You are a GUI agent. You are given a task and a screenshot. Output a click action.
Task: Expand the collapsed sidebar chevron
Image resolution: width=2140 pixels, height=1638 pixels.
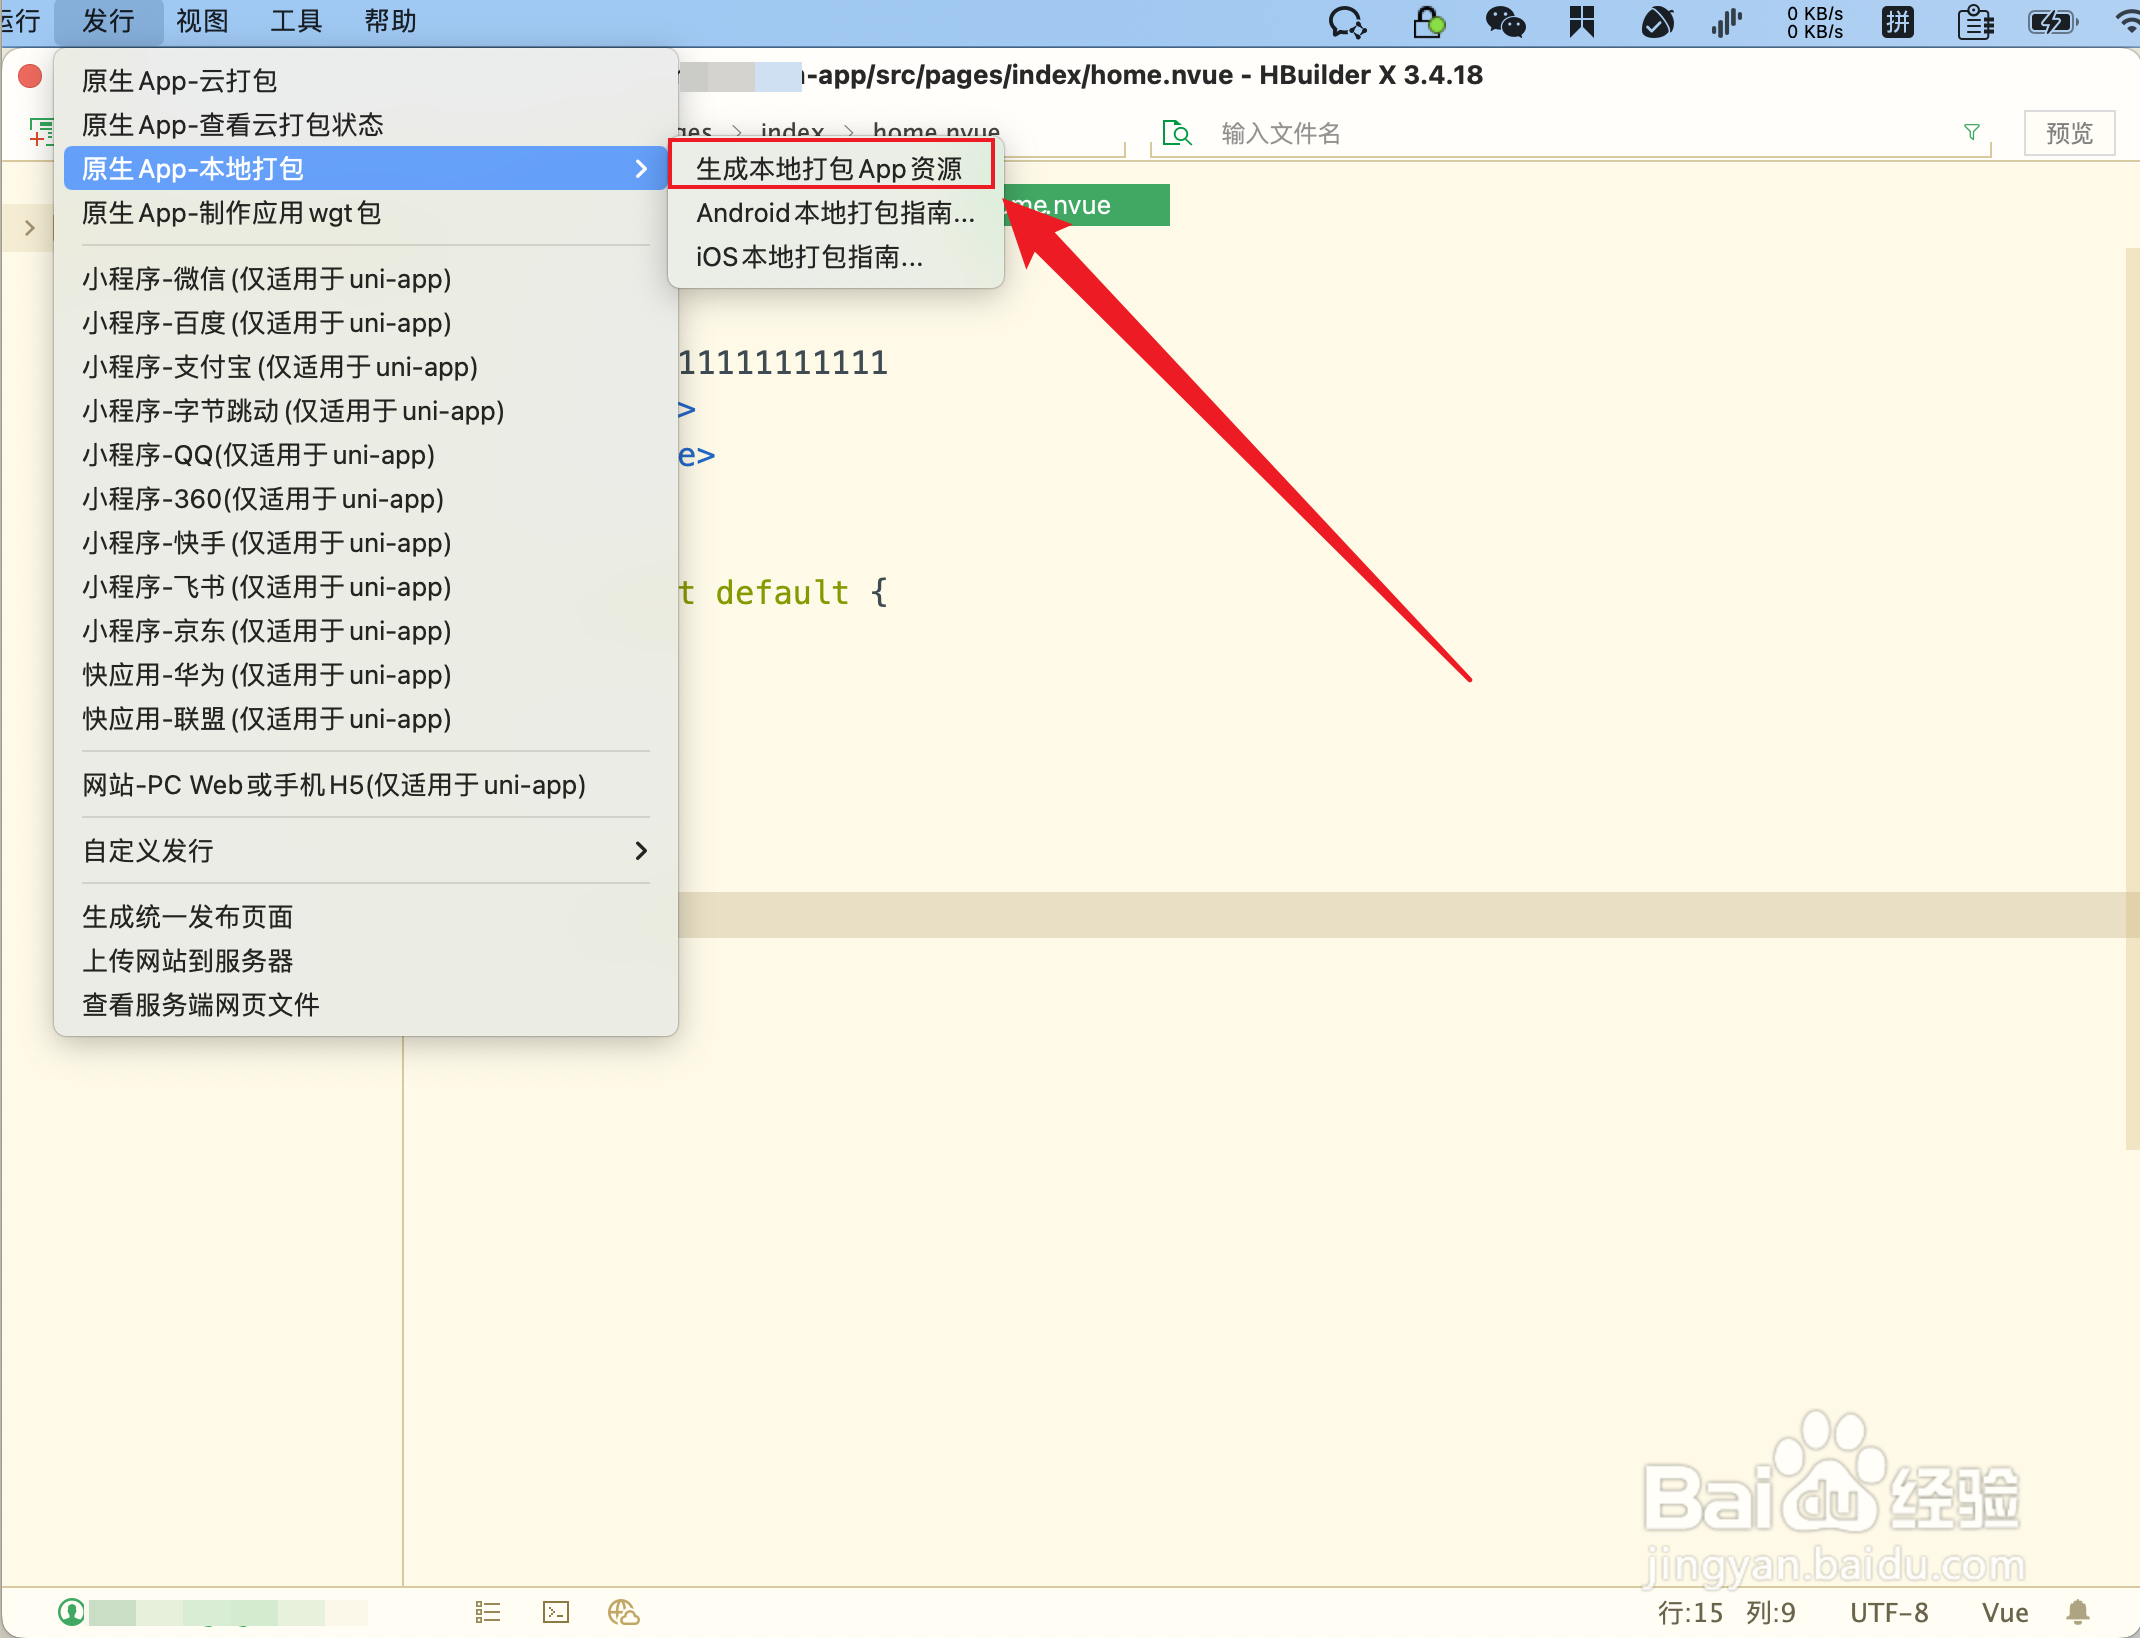[30, 228]
